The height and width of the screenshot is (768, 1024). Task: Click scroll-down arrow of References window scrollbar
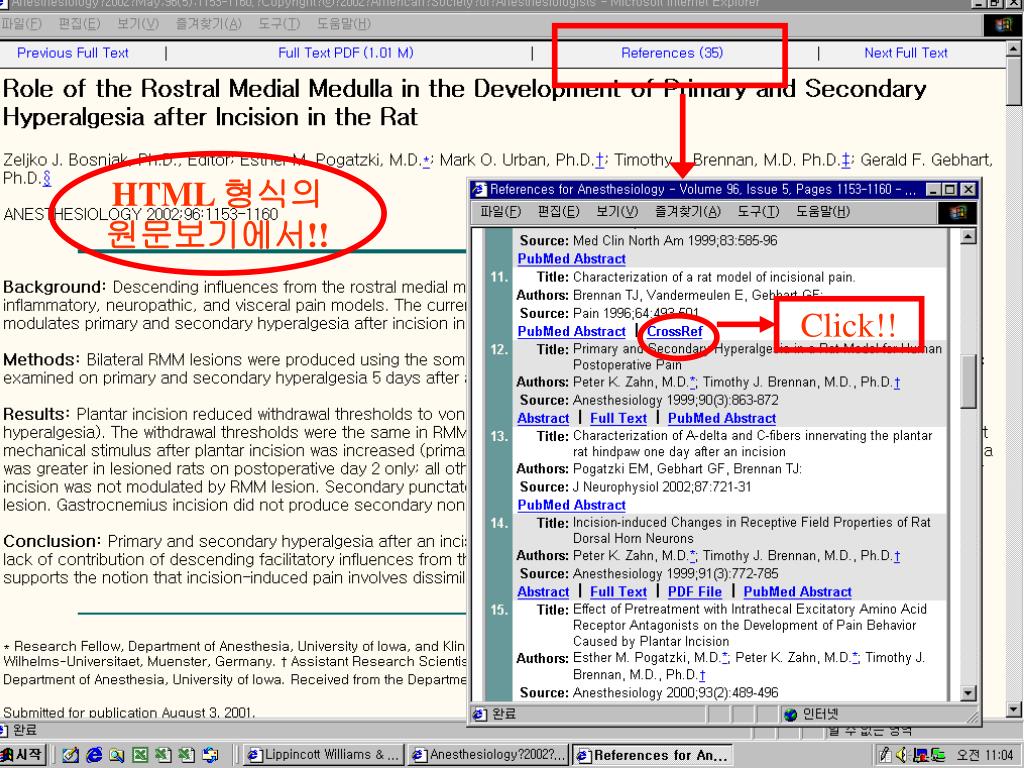pos(968,694)
